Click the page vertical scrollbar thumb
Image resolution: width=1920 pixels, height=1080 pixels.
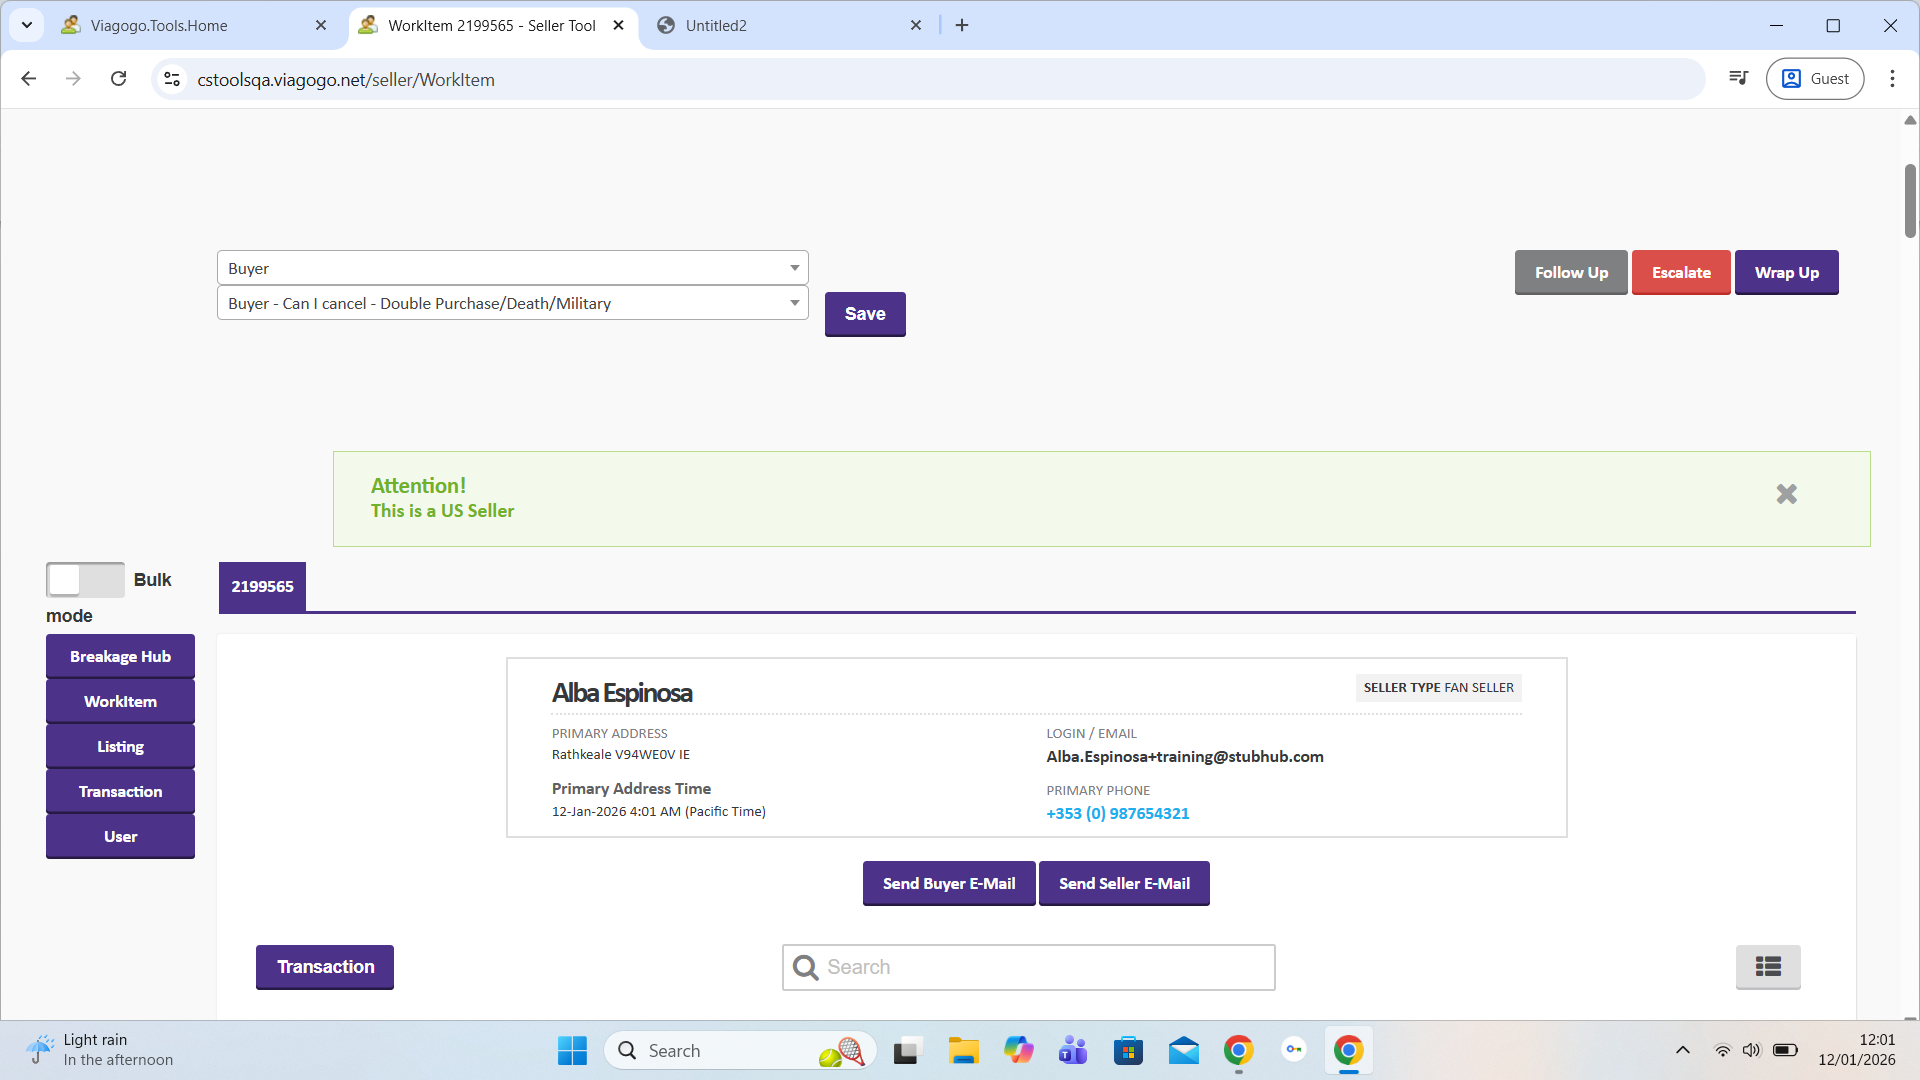click(x=1909, y=200)
